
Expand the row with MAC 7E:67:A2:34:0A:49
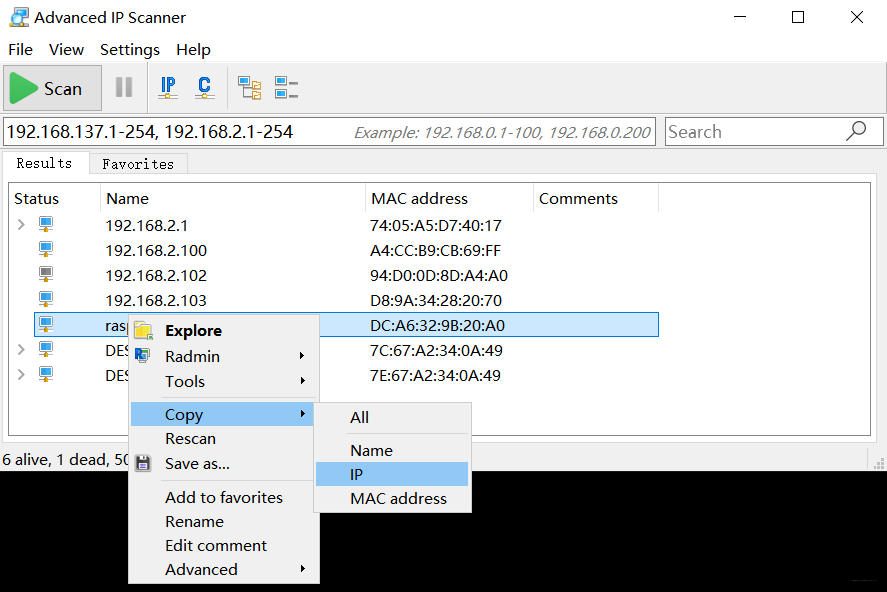coord(21,374)
